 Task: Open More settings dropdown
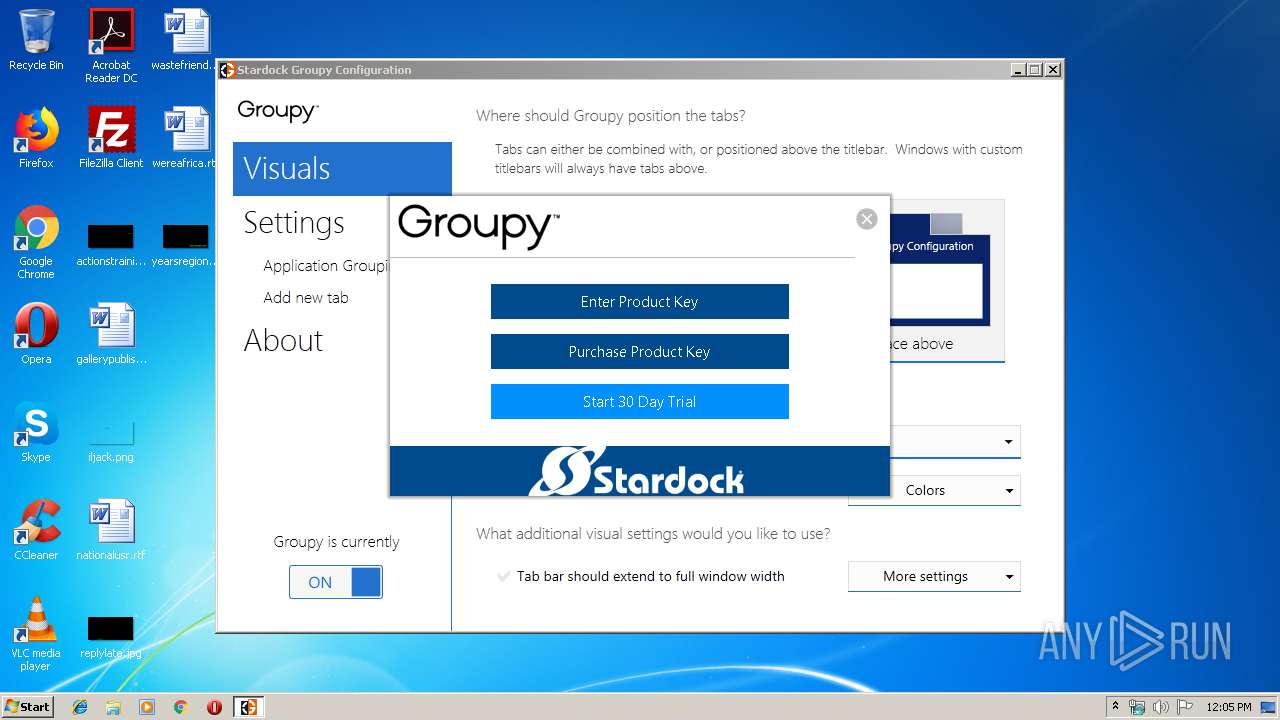(934, 576)
